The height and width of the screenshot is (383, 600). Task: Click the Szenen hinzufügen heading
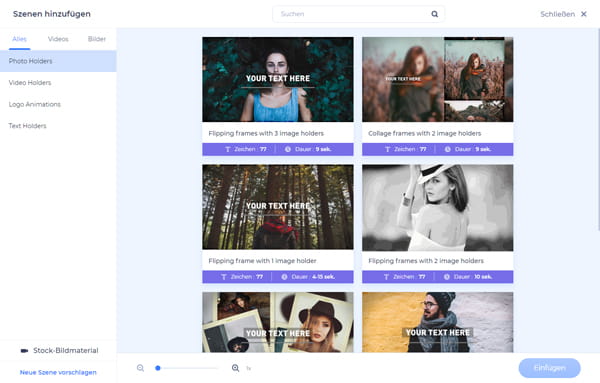point(52,14)
